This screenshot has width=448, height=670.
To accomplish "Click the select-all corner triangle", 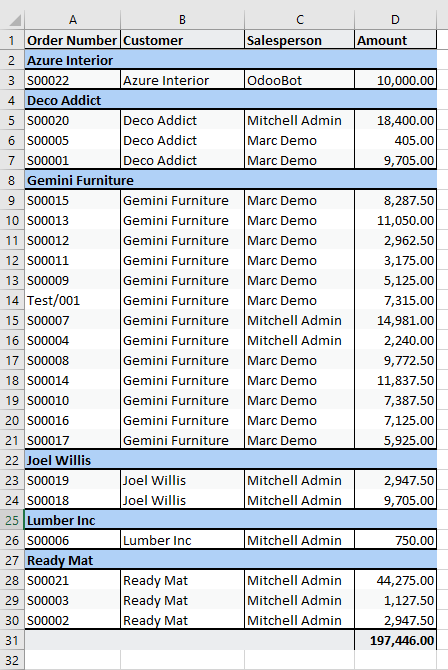I will 13,20.
